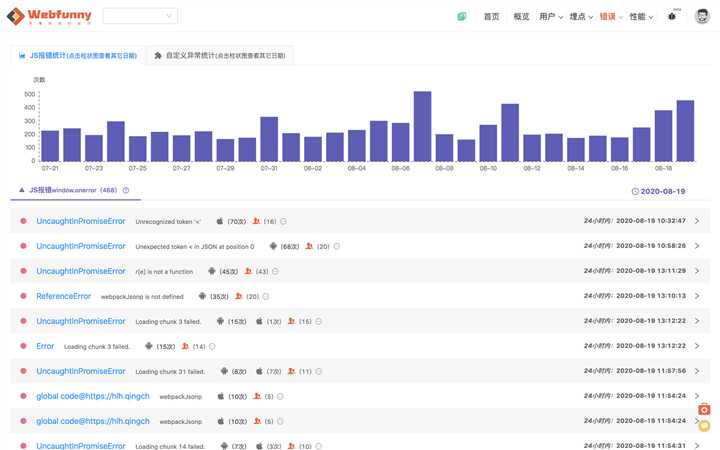The height and width of the screenshot is (450, 720).
Task: Open the 概览 nav item
Action: [x=521, y=17]
